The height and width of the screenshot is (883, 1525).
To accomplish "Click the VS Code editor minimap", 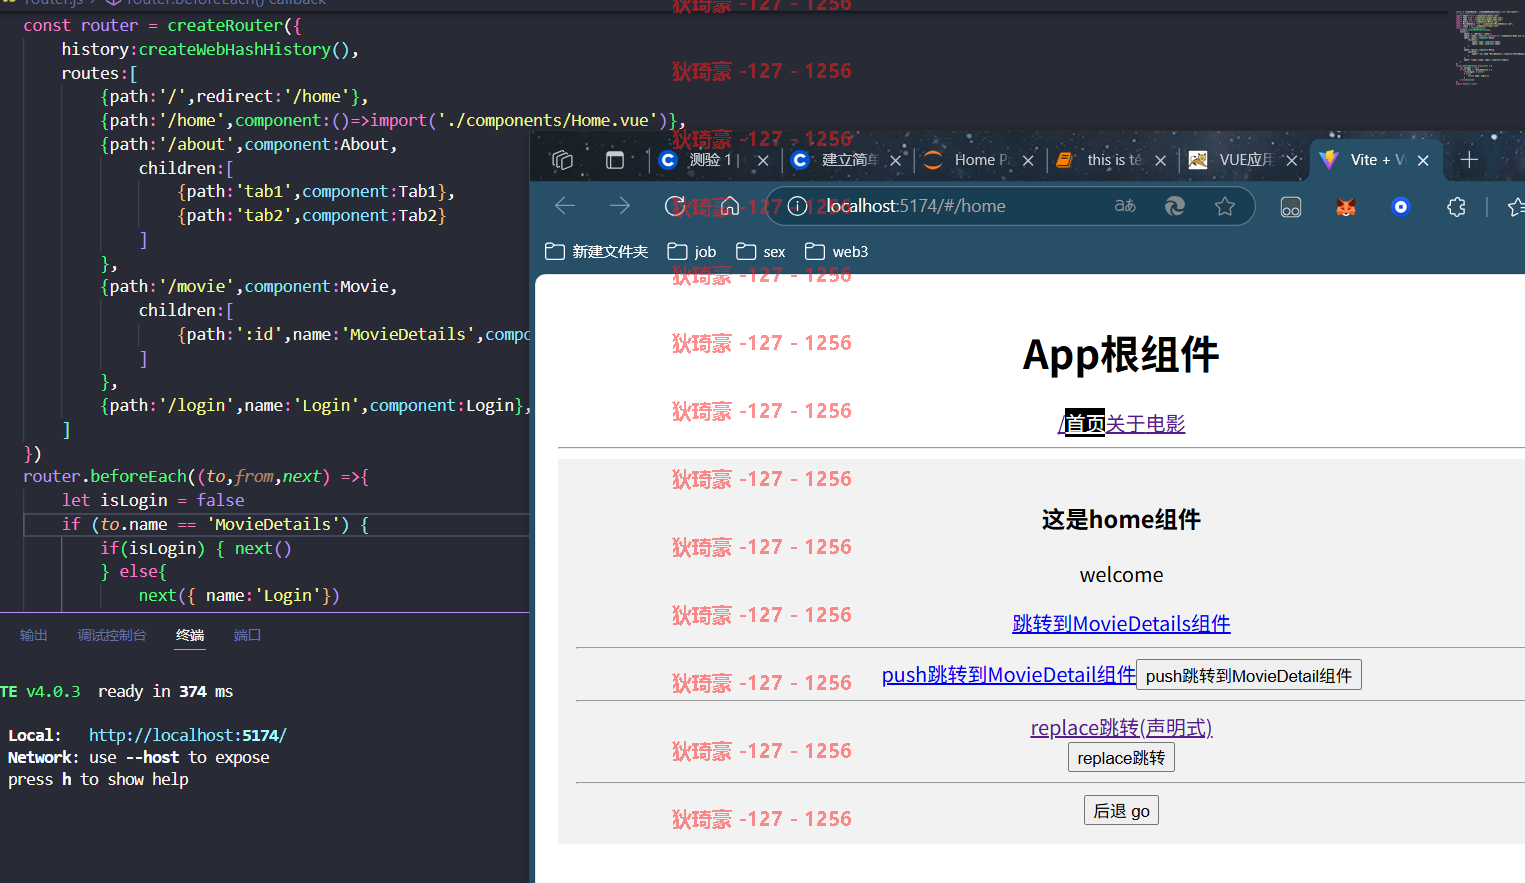I will 1487,48.
